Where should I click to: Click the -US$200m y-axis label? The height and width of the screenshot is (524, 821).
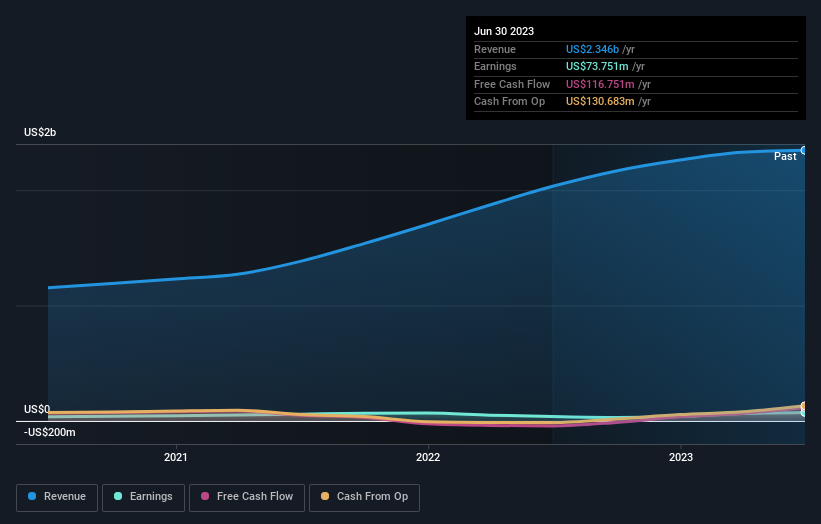pos(50,432)
